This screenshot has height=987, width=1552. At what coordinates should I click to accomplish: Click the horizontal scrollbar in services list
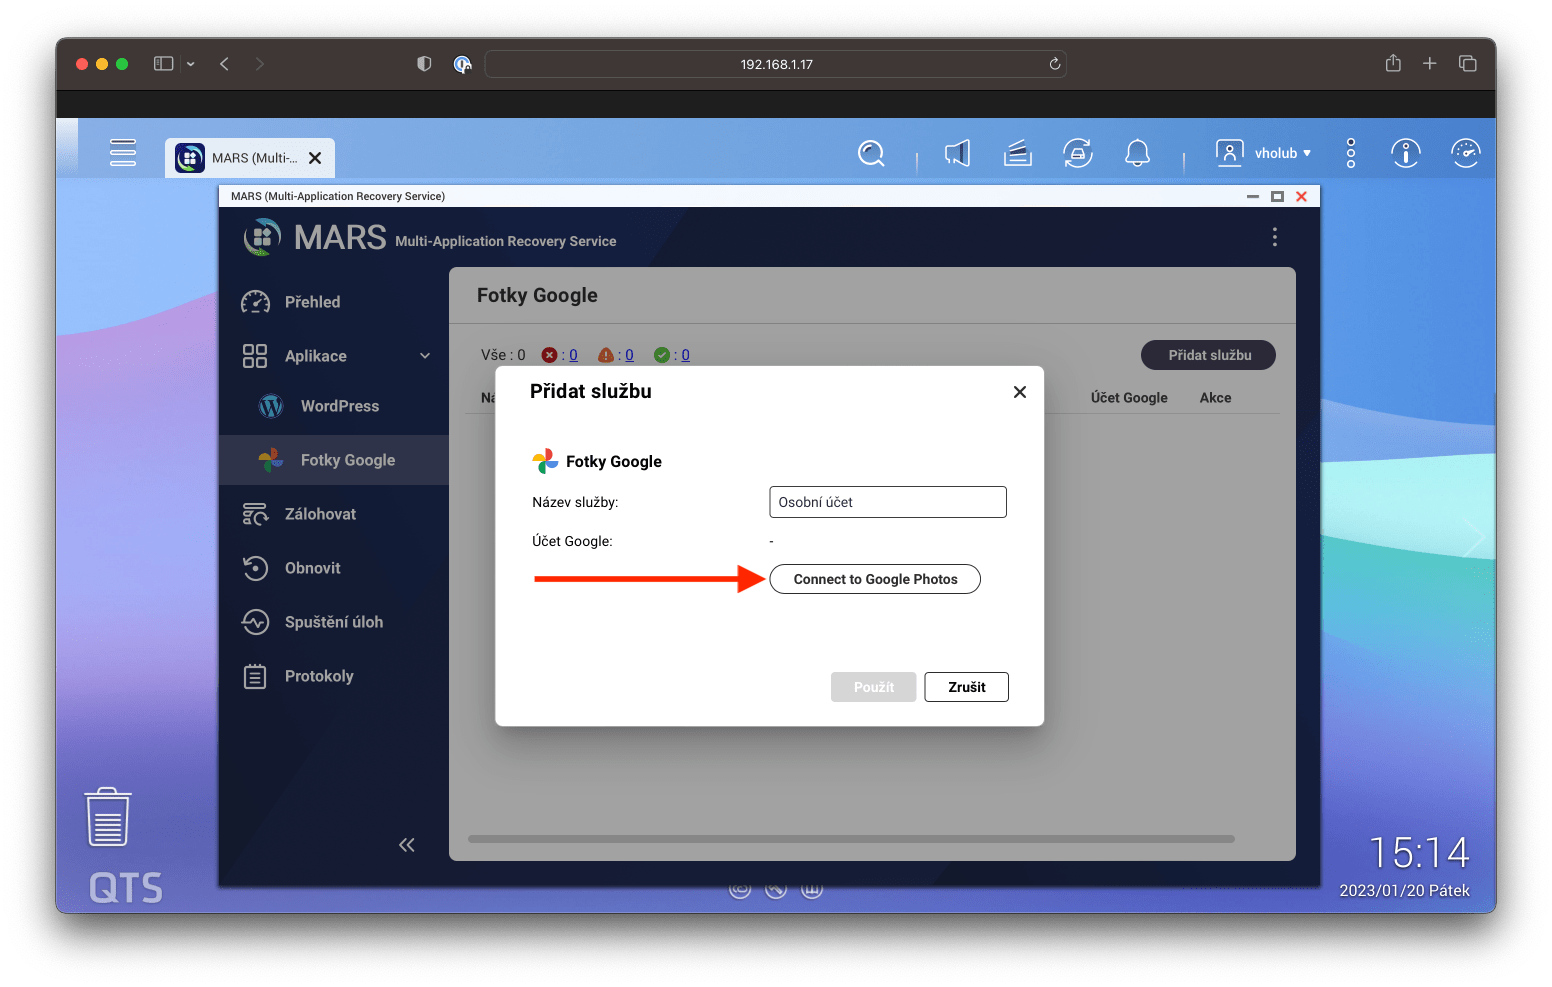pyautogui.click(x=851, y=839)
